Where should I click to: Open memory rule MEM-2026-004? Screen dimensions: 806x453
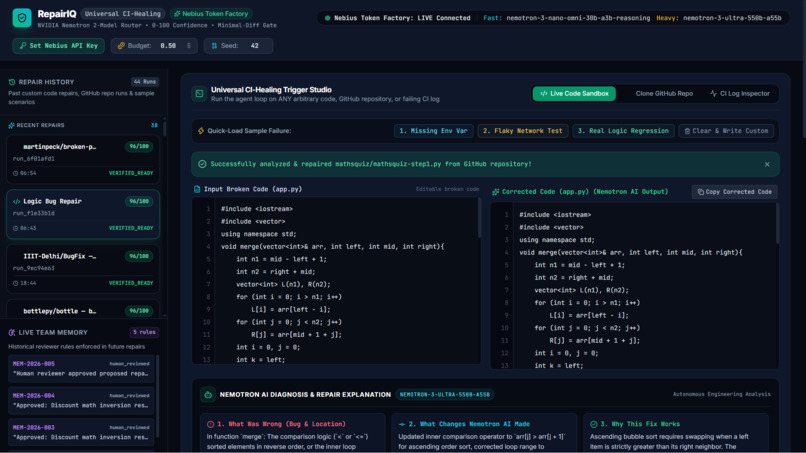pos(81,401)
